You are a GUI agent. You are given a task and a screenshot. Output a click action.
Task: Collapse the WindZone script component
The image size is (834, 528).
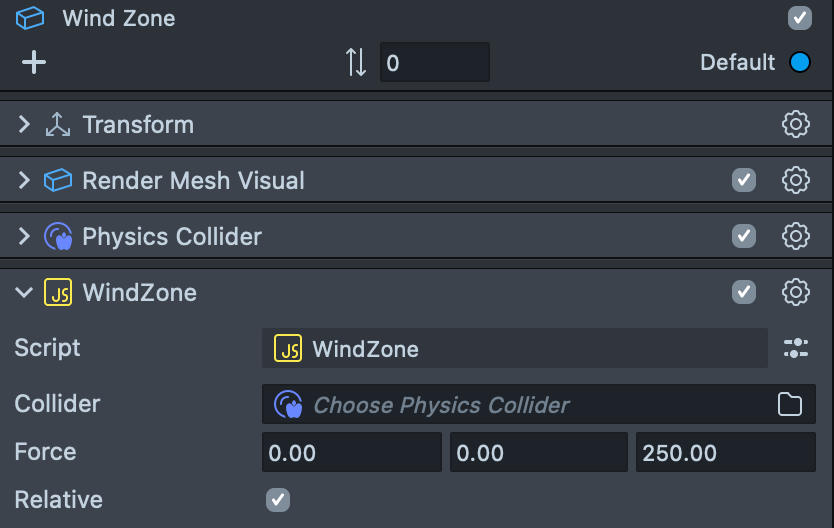coord(24,292)
